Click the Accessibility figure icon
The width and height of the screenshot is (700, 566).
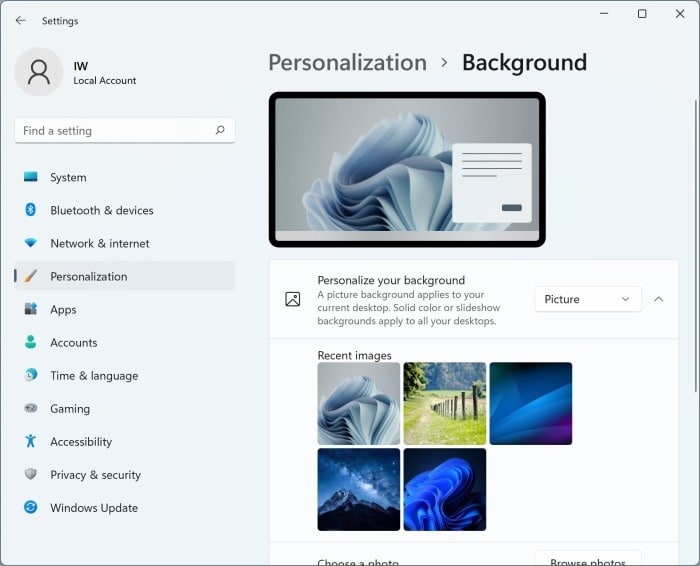[30, 441]
